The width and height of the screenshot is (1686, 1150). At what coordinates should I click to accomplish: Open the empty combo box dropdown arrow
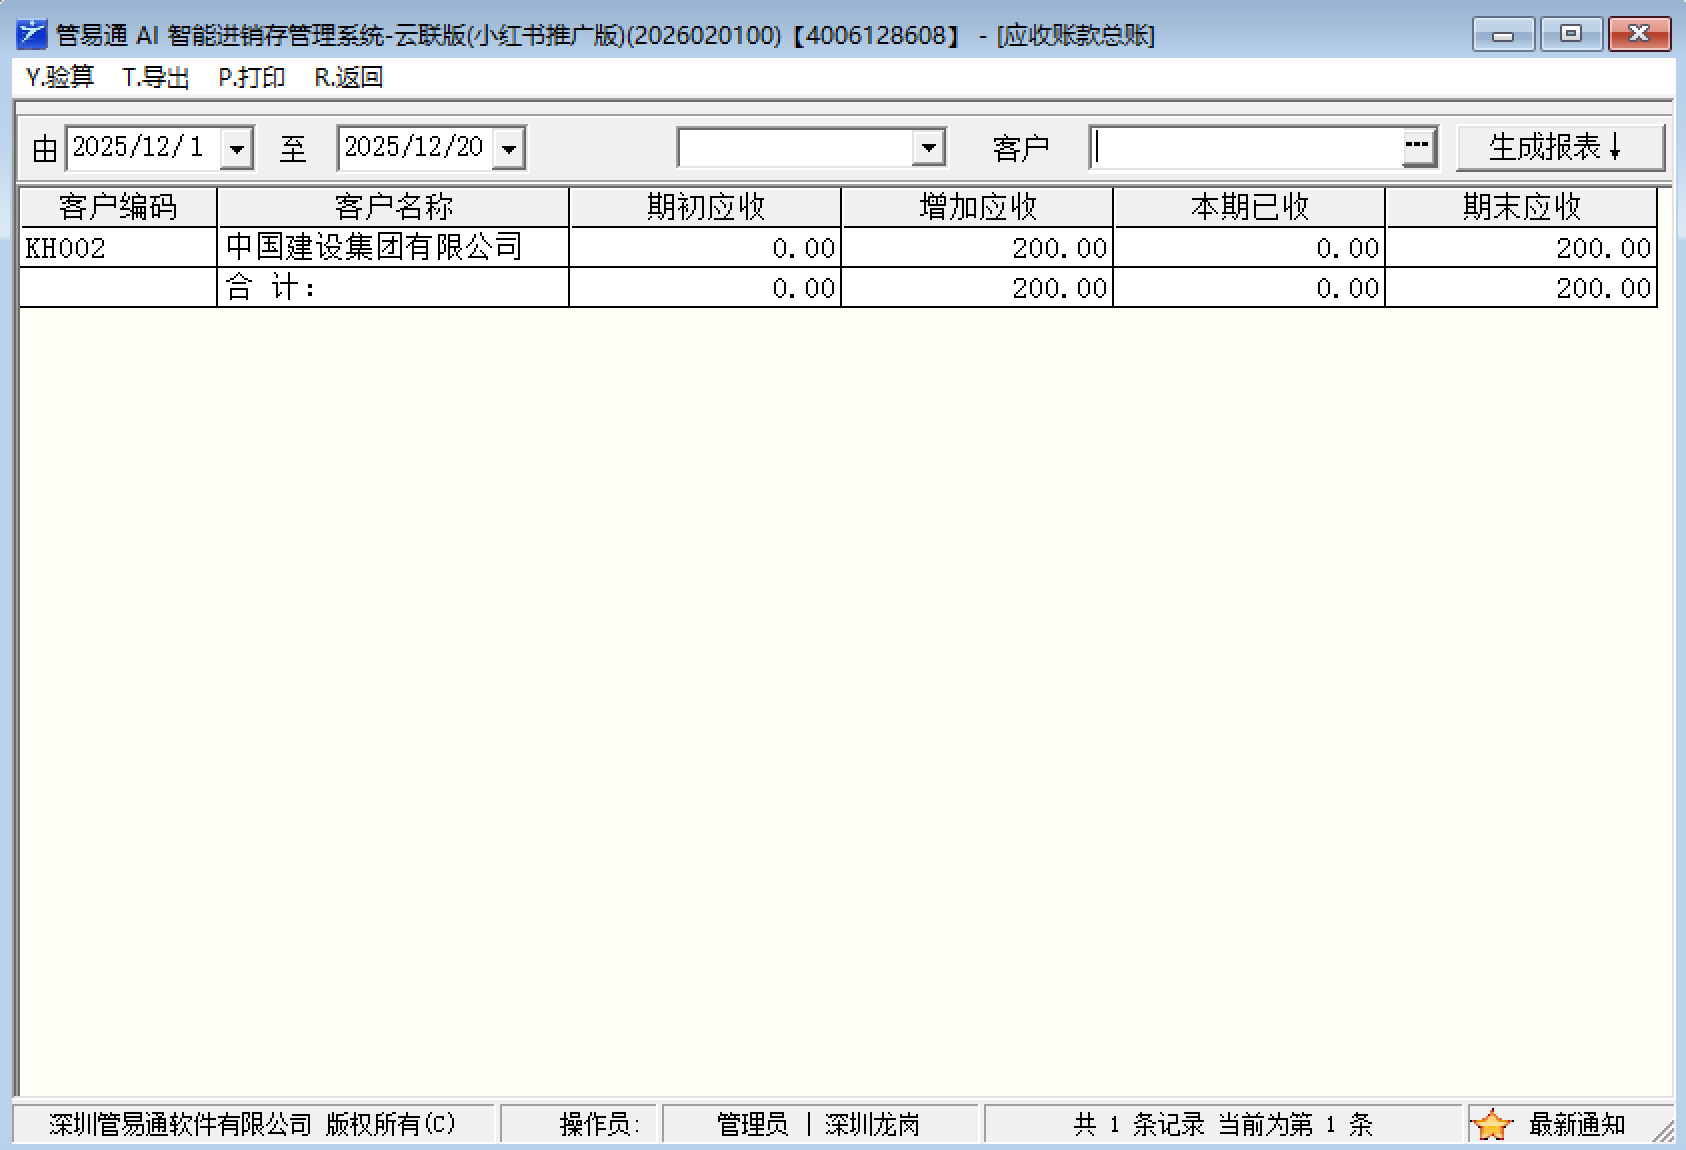(x=929, y=148)
